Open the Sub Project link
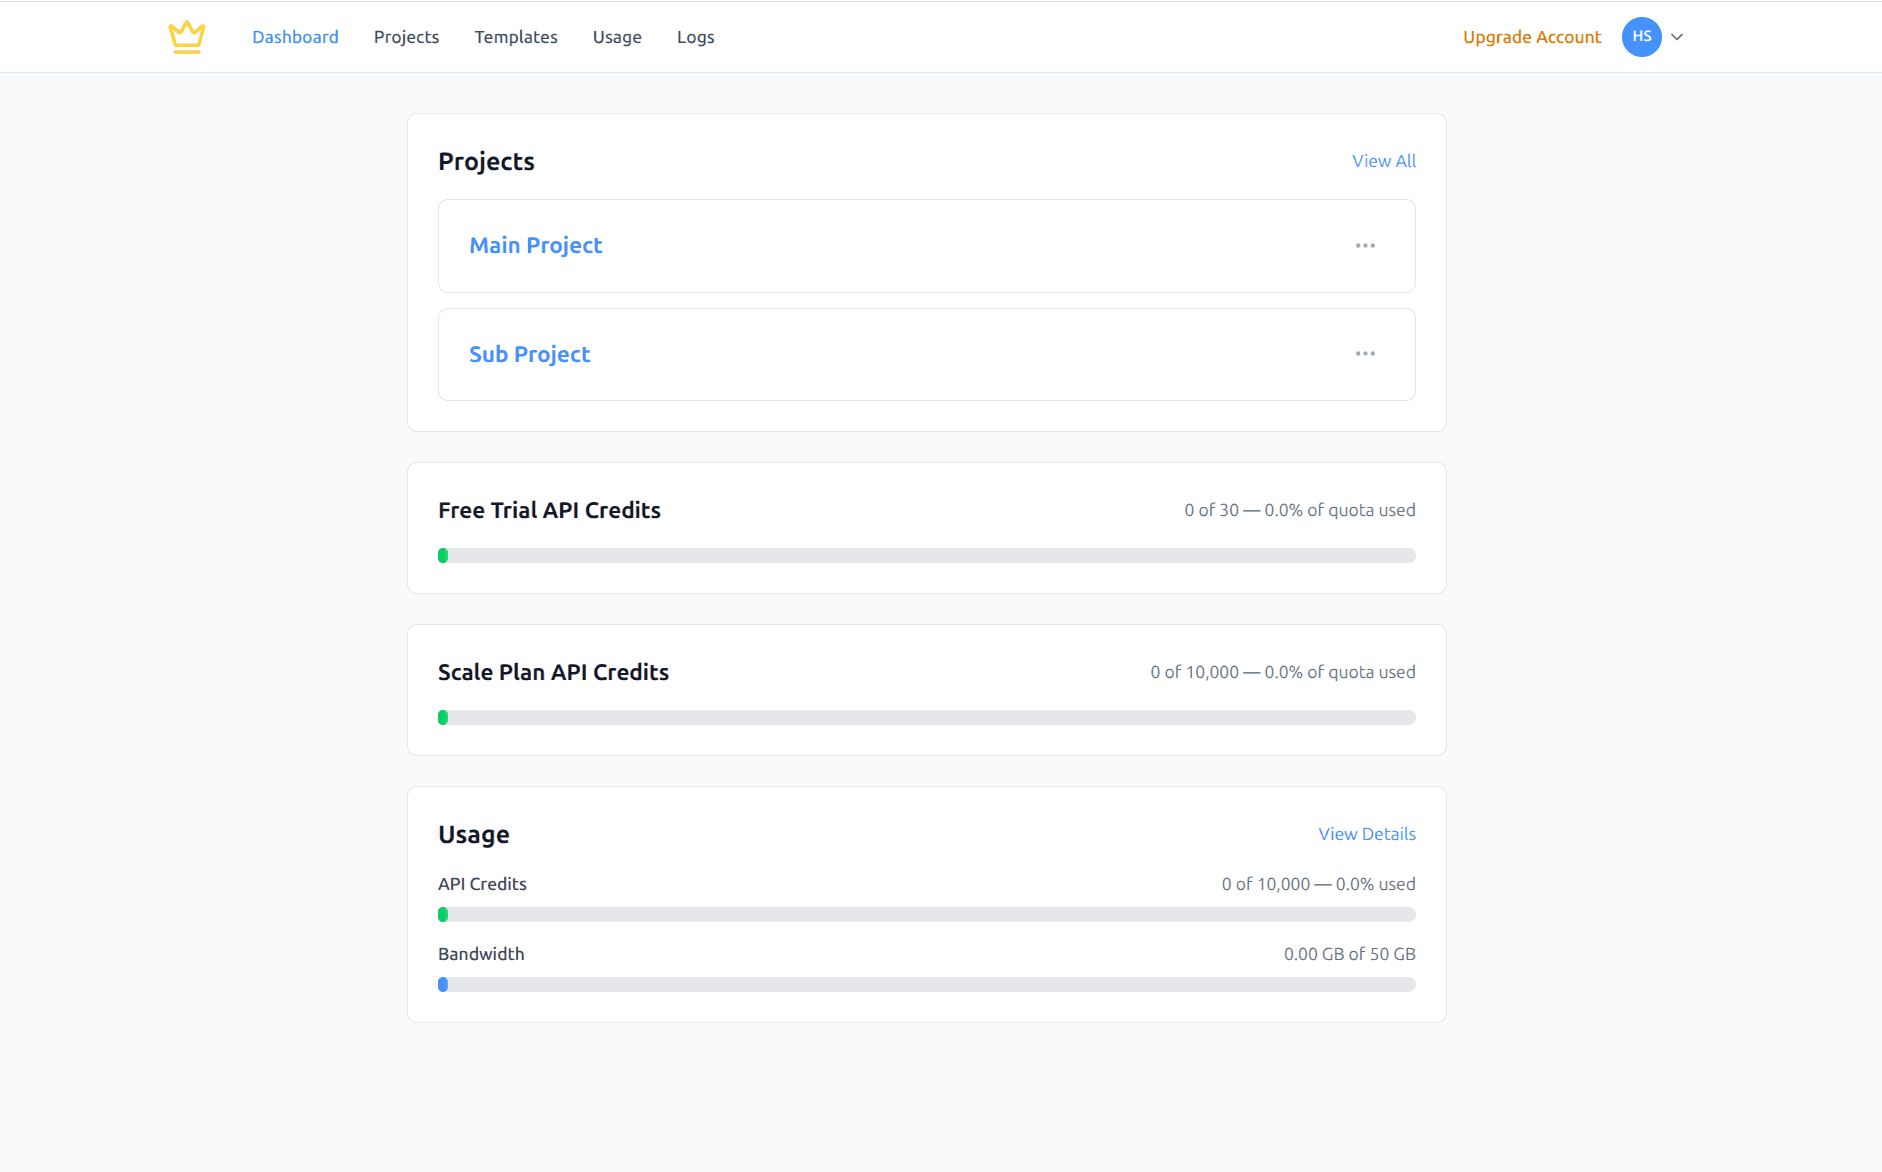 pos(530,355)
